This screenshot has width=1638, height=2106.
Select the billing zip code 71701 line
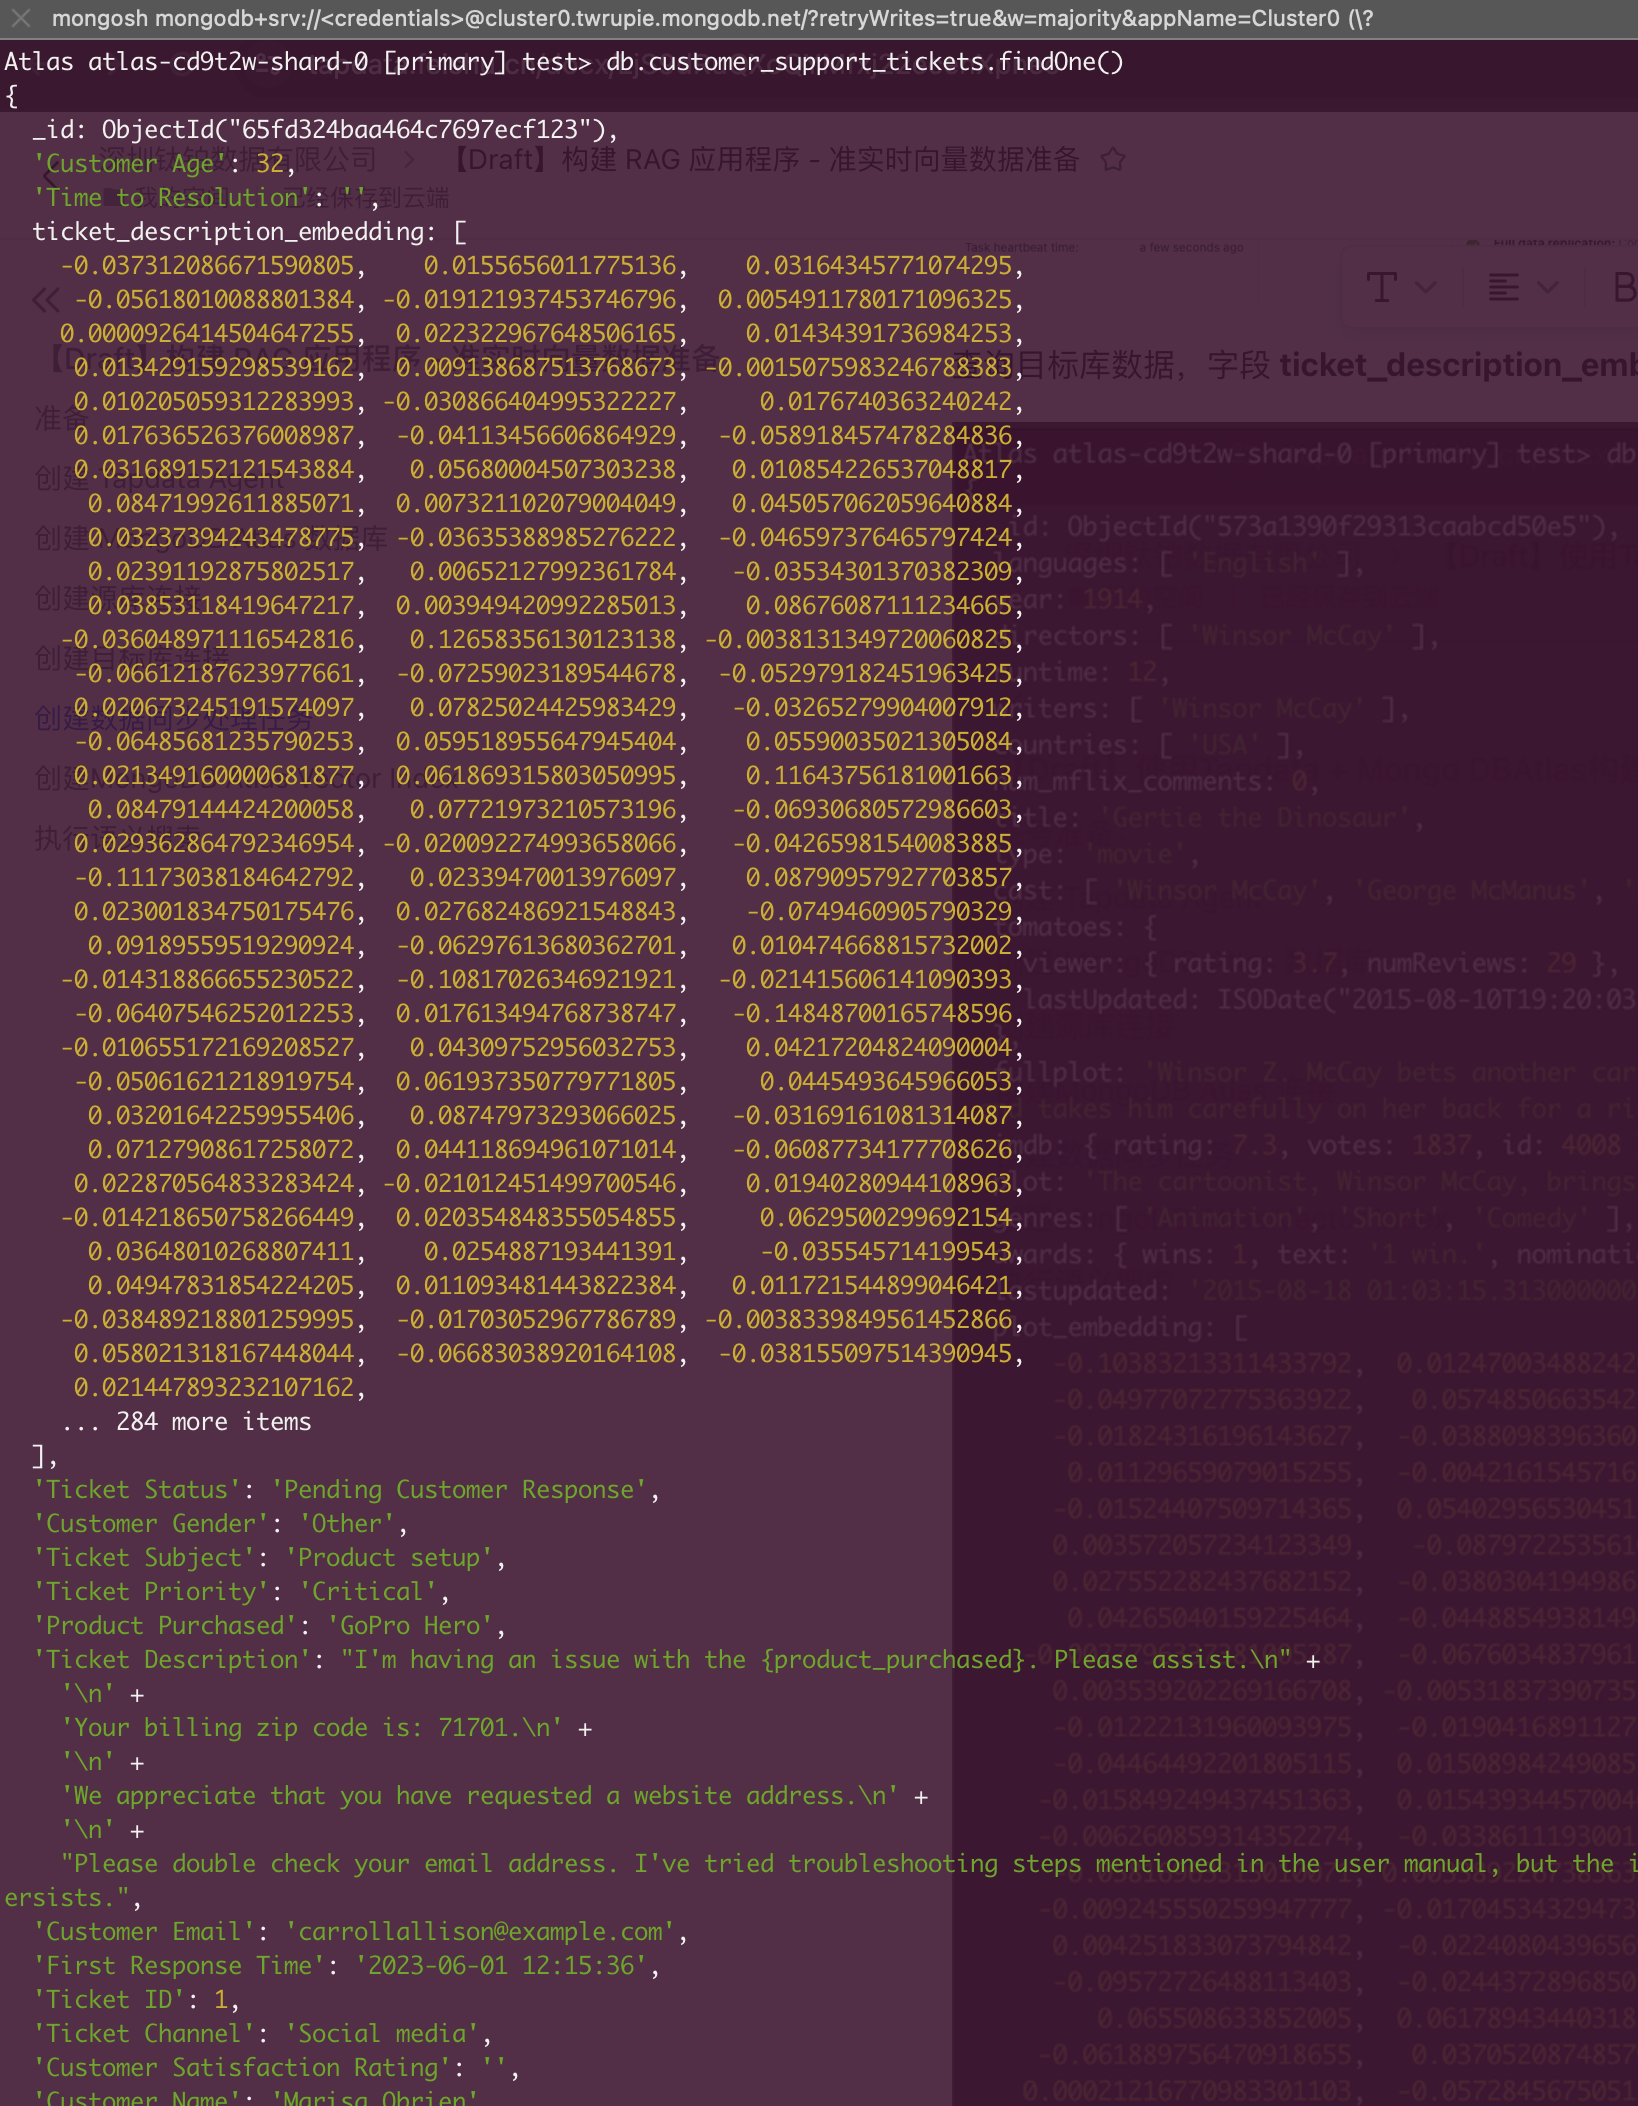coord(312,1728)
